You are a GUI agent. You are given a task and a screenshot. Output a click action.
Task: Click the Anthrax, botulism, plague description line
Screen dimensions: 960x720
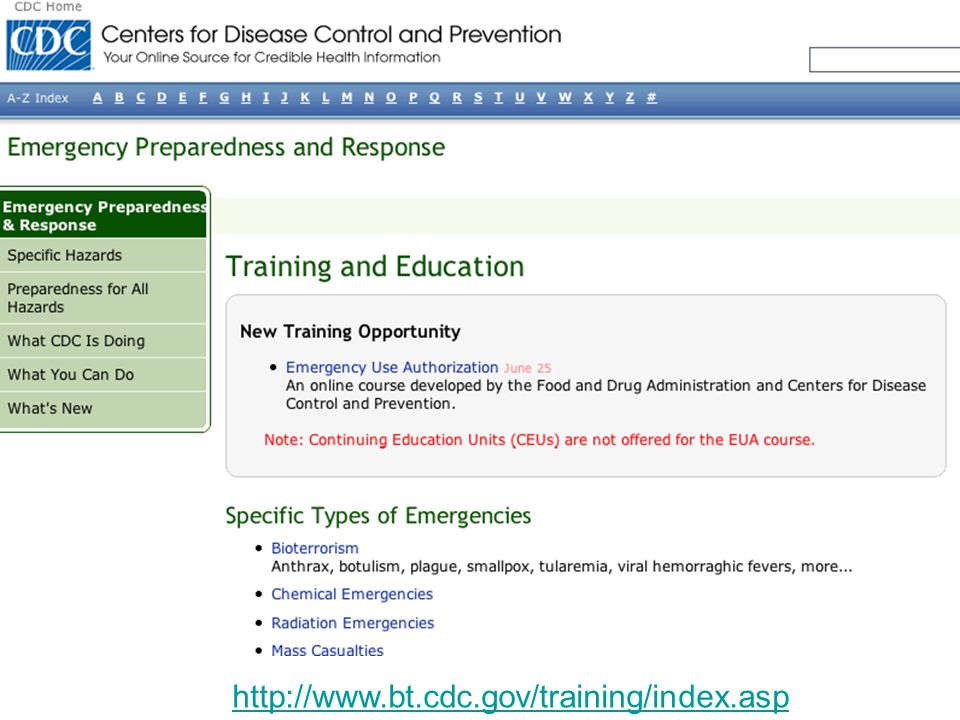tap(561, 567)
